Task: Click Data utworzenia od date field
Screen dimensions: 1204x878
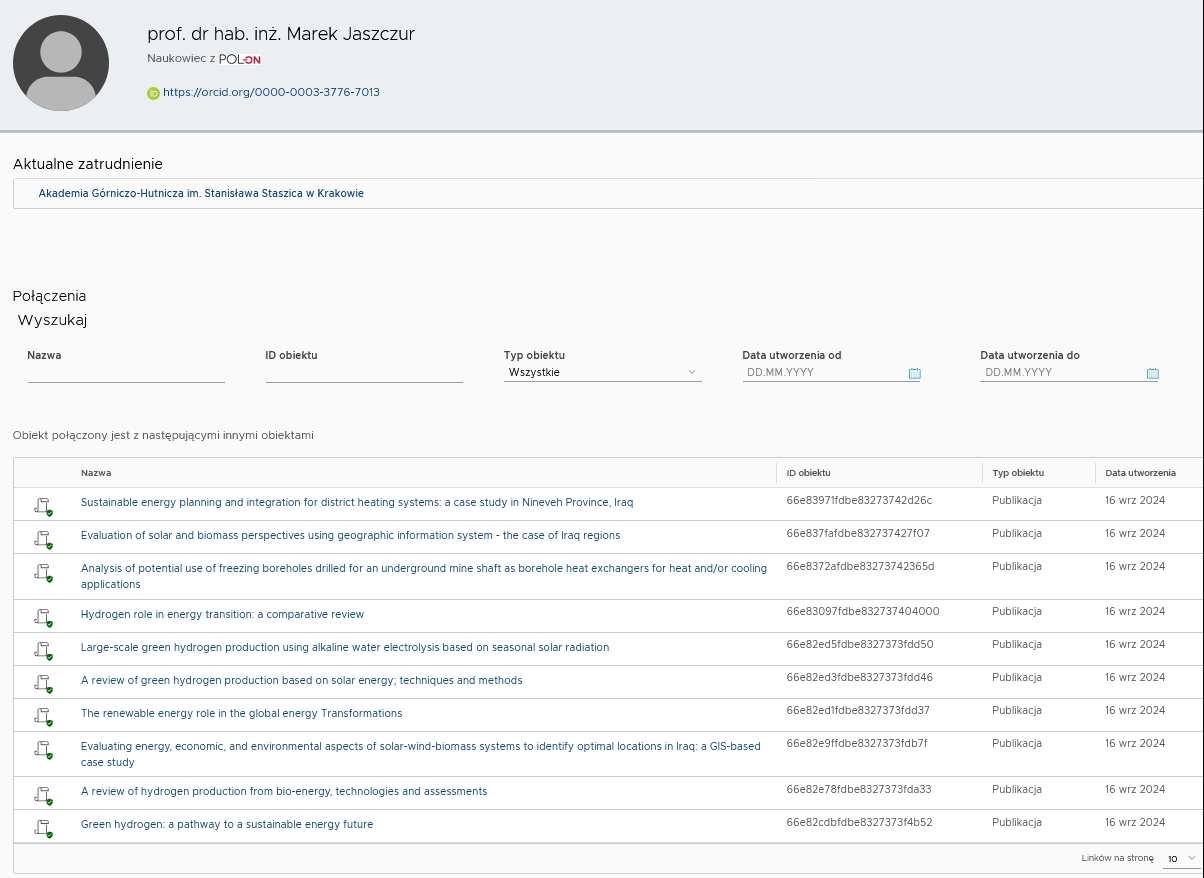Action: [822, 372]
